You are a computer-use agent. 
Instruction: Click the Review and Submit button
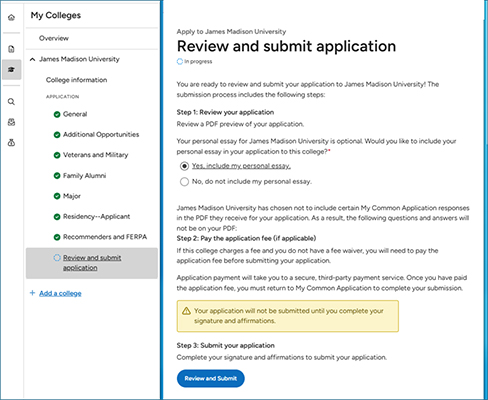pos(211,378)
